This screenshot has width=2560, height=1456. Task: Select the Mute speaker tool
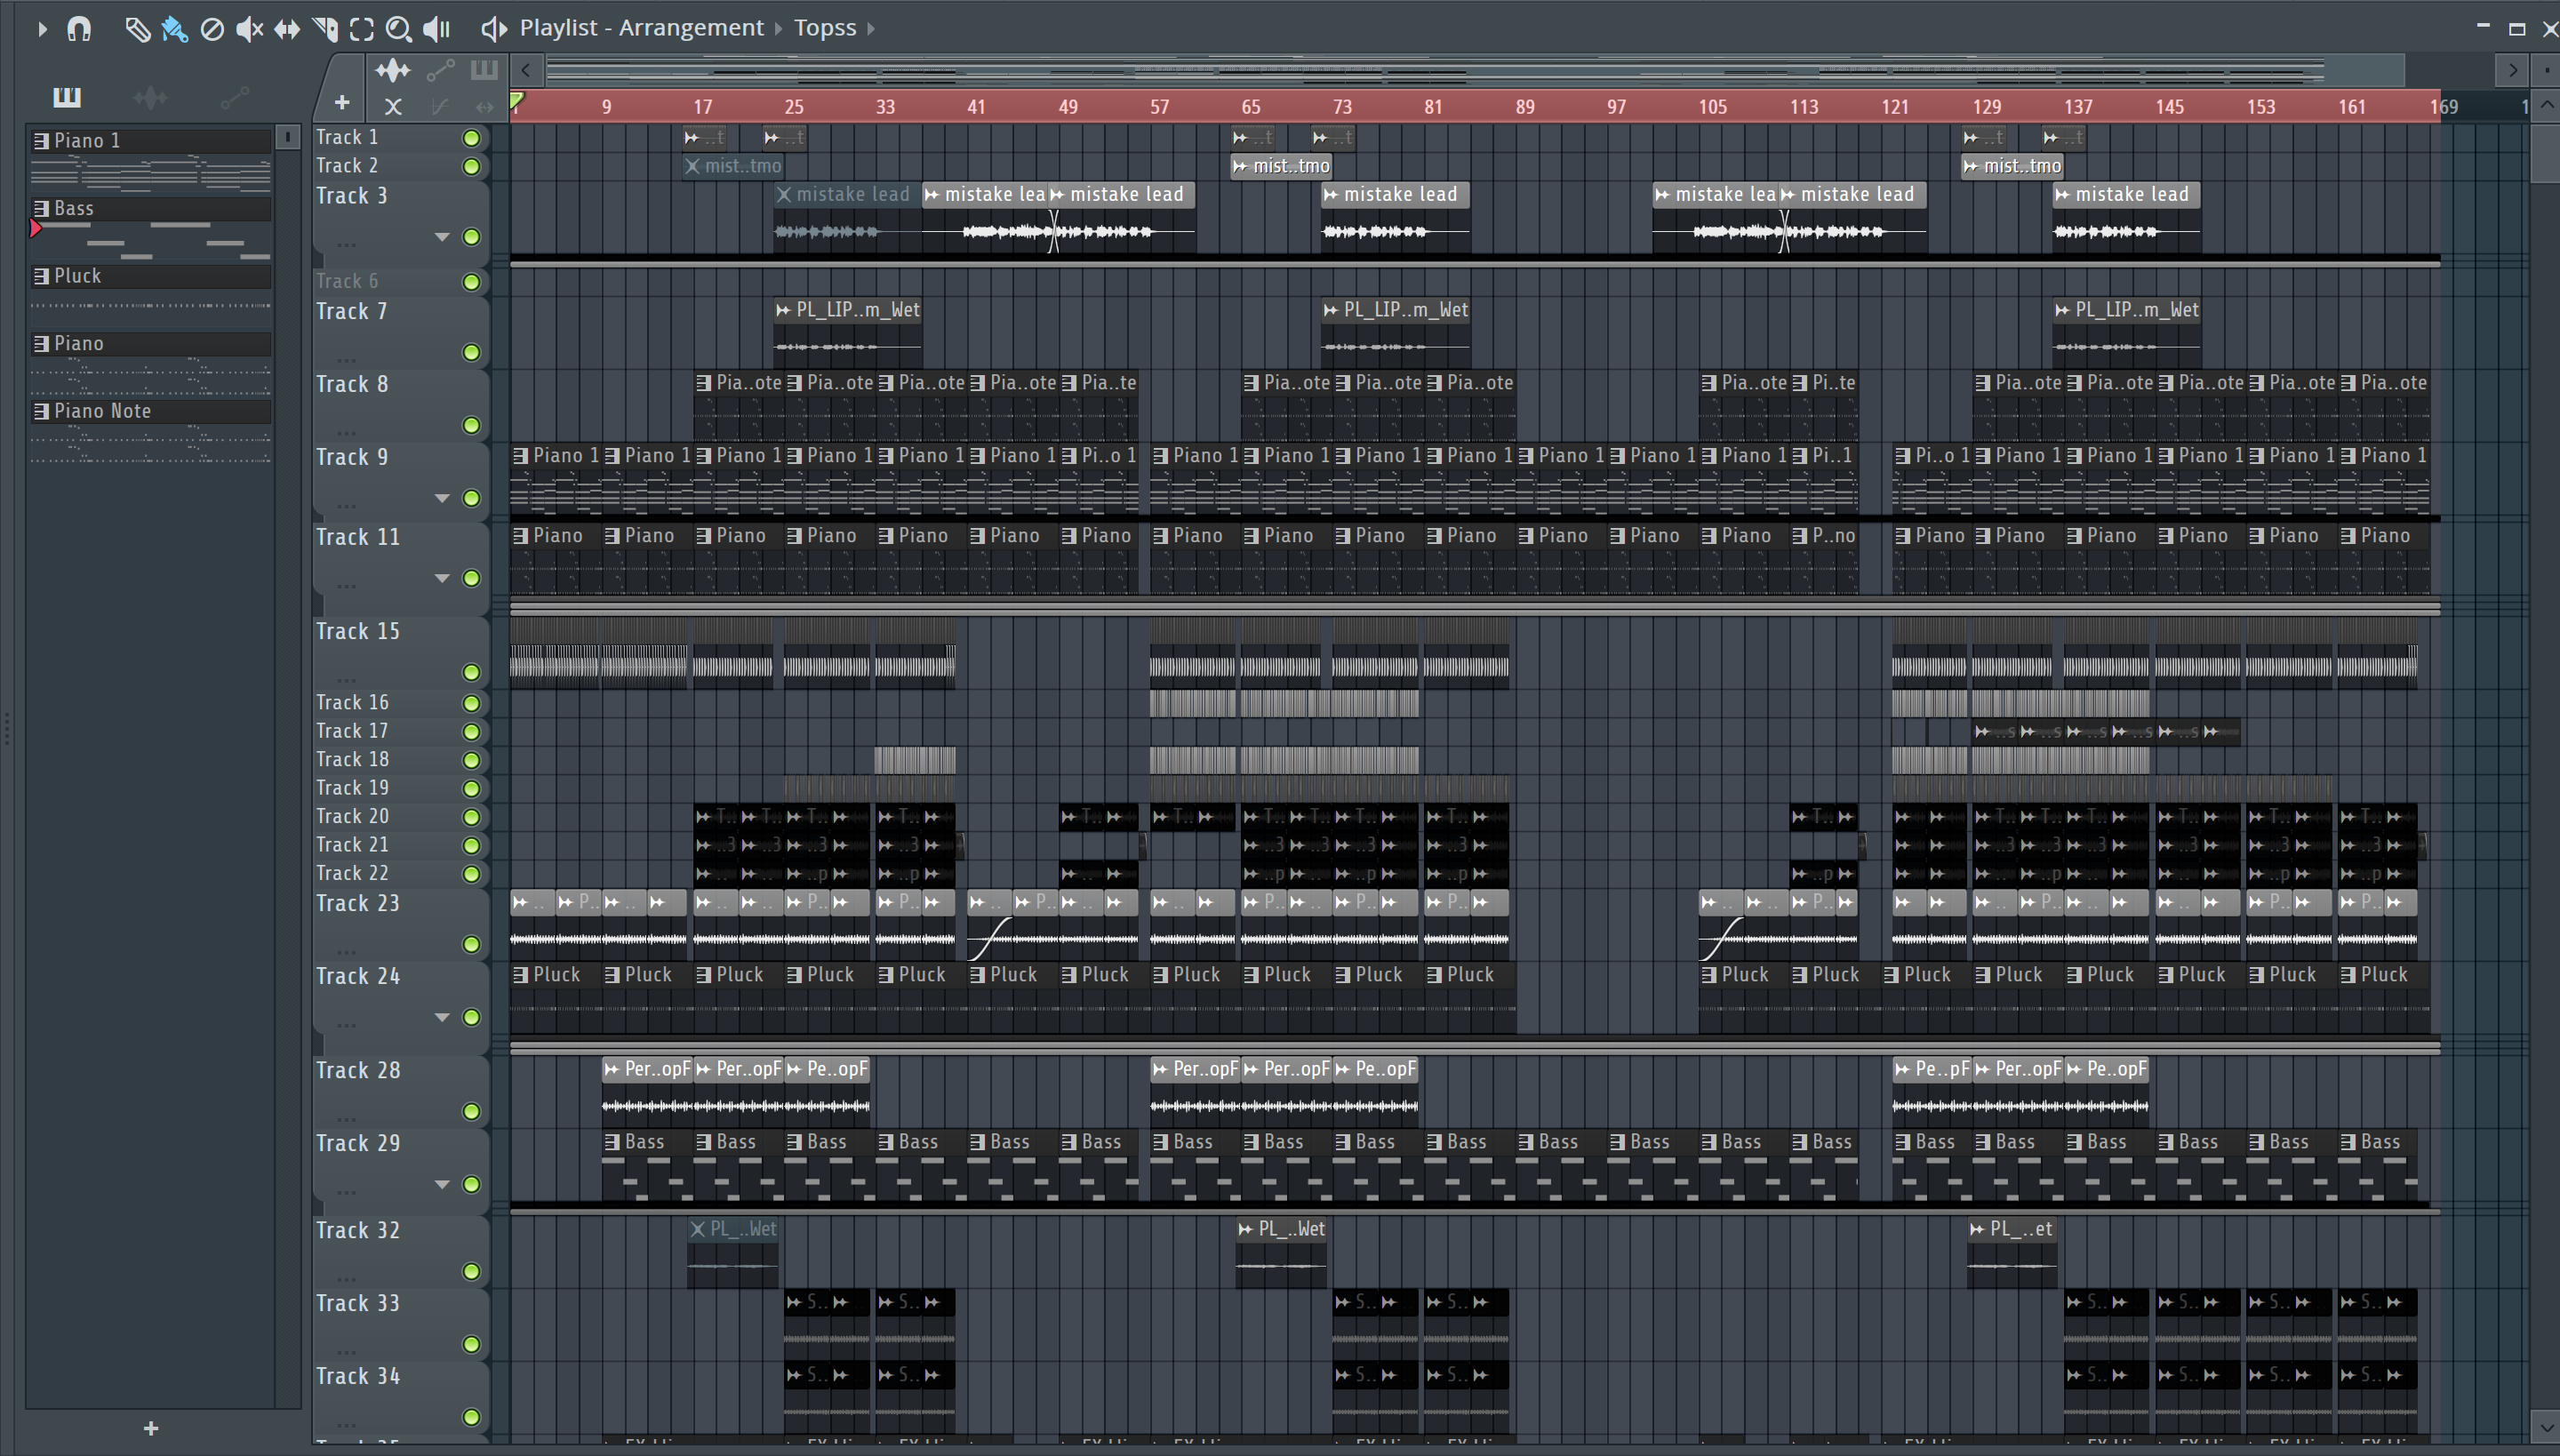click(x=249, y=29)
